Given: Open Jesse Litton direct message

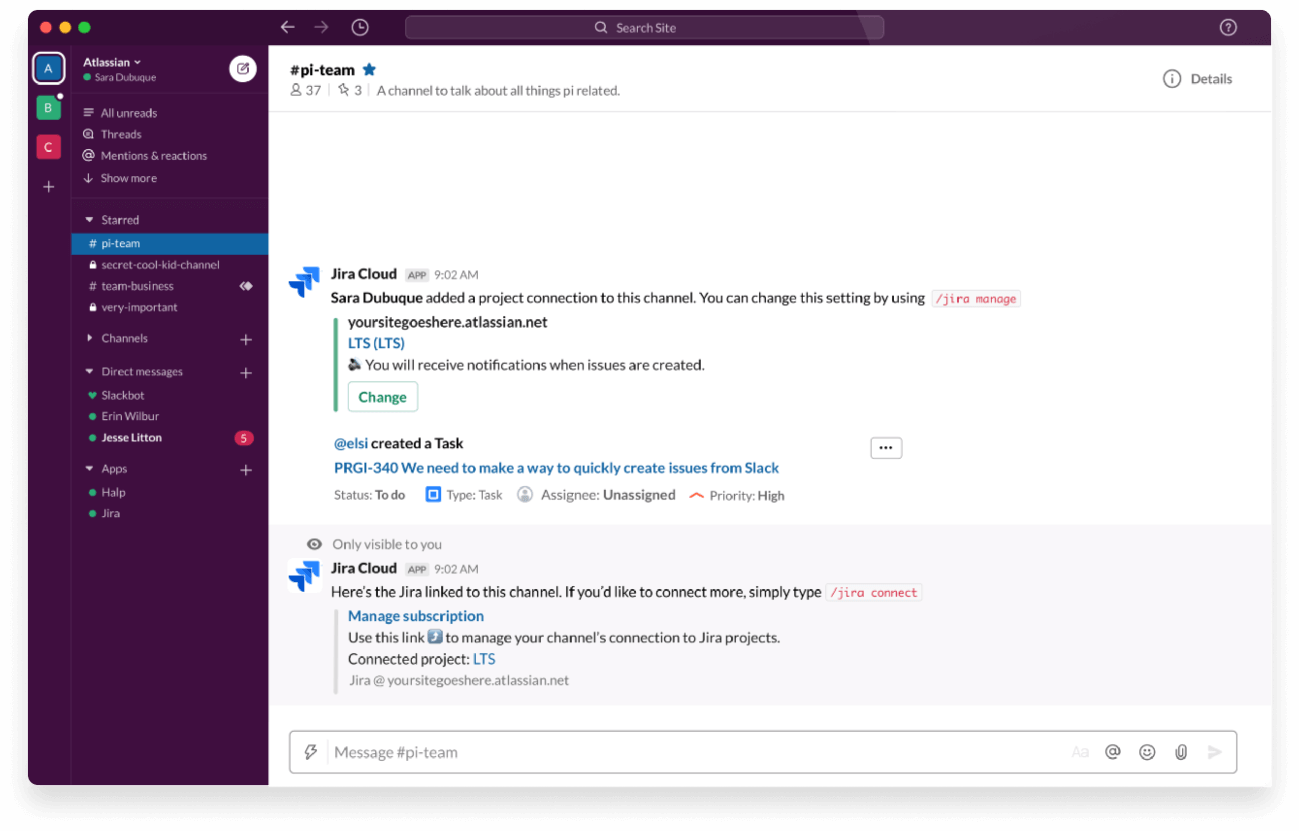Looking at the screenshot, I should [x=131, y=438].
